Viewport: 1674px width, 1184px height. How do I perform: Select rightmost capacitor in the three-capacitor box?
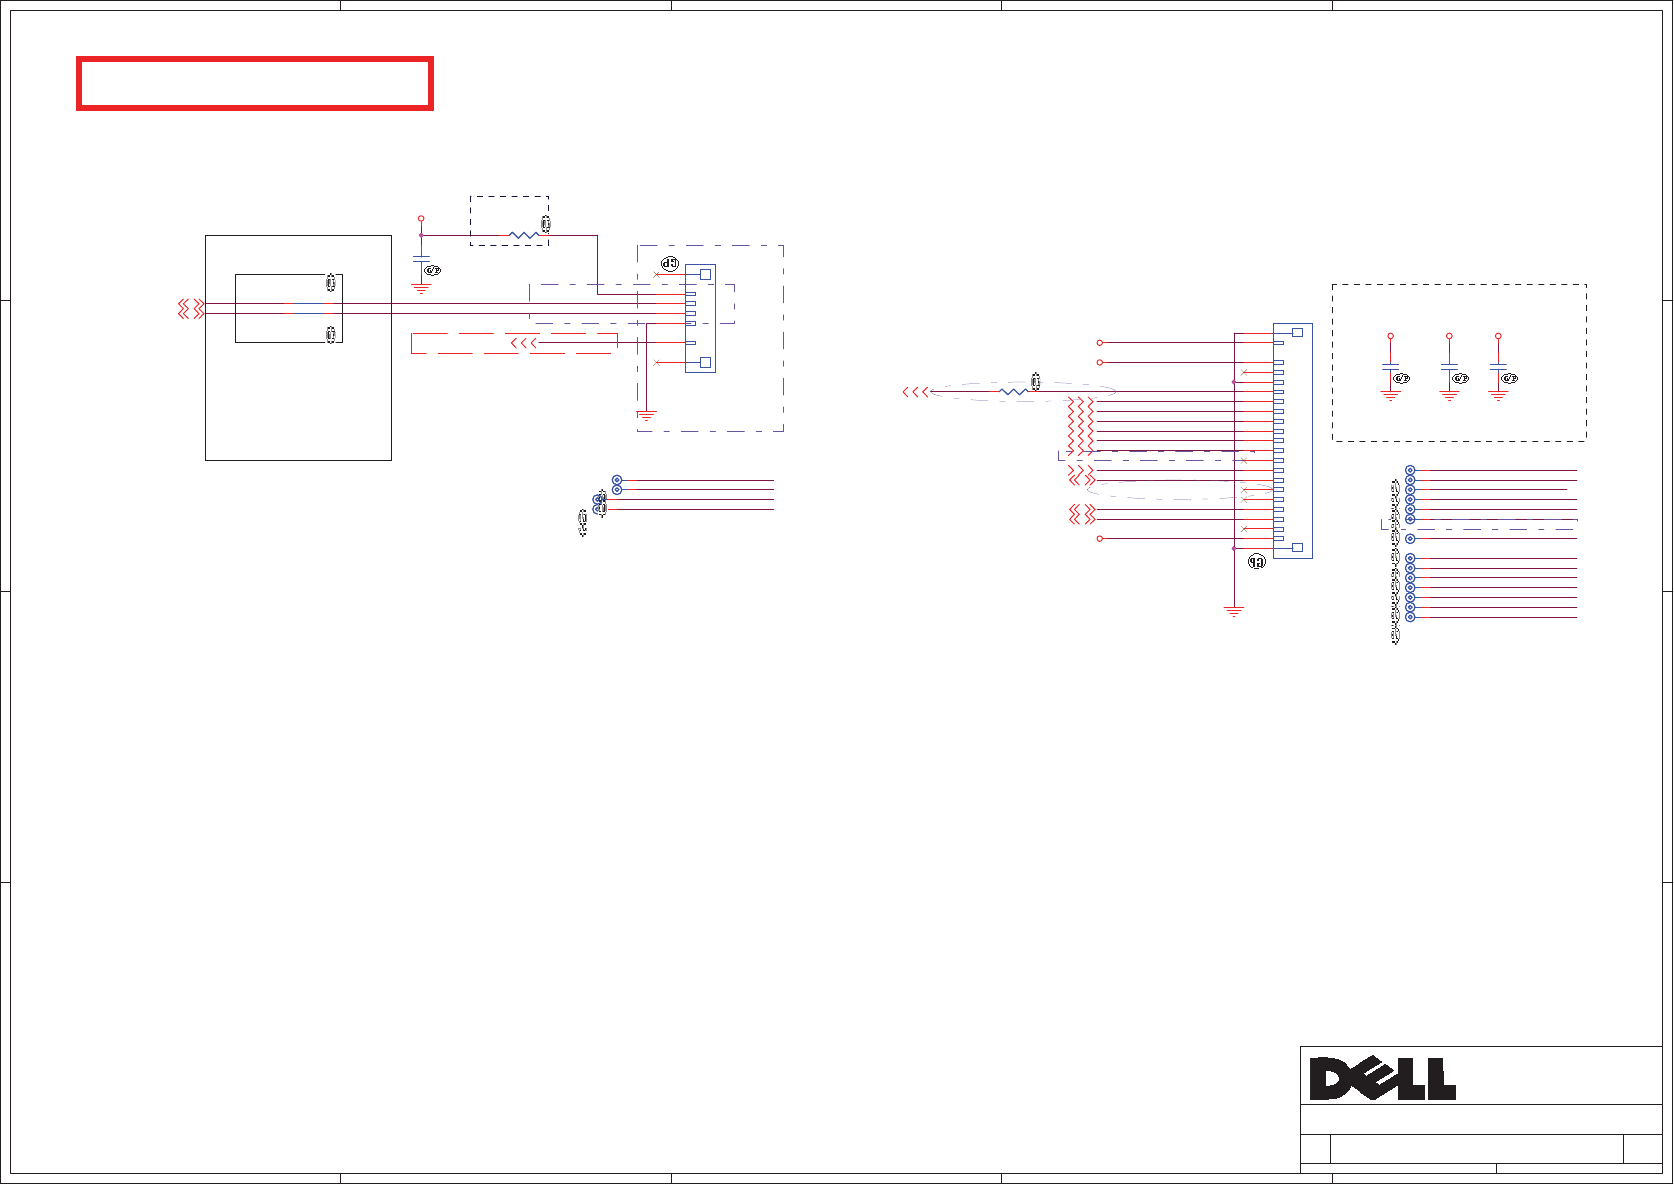click(1498, 367)
